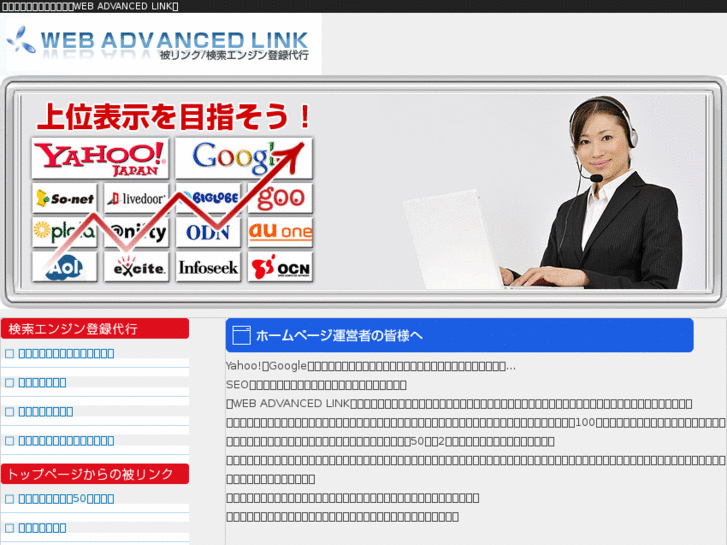Click the ODN logo tile
727x545 pixels.
208,232
